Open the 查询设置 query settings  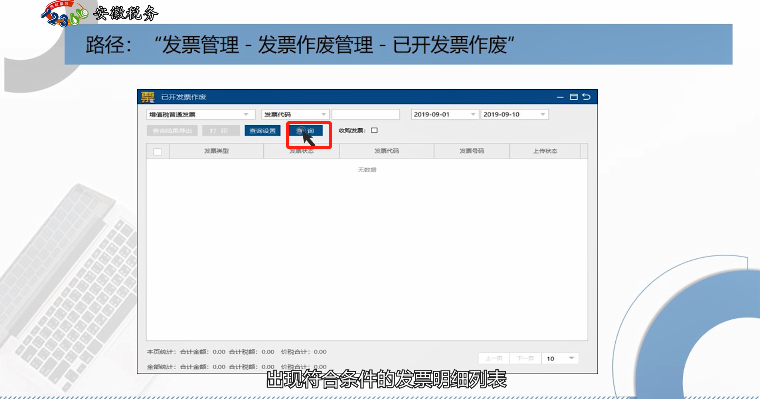tap(262, 131)
